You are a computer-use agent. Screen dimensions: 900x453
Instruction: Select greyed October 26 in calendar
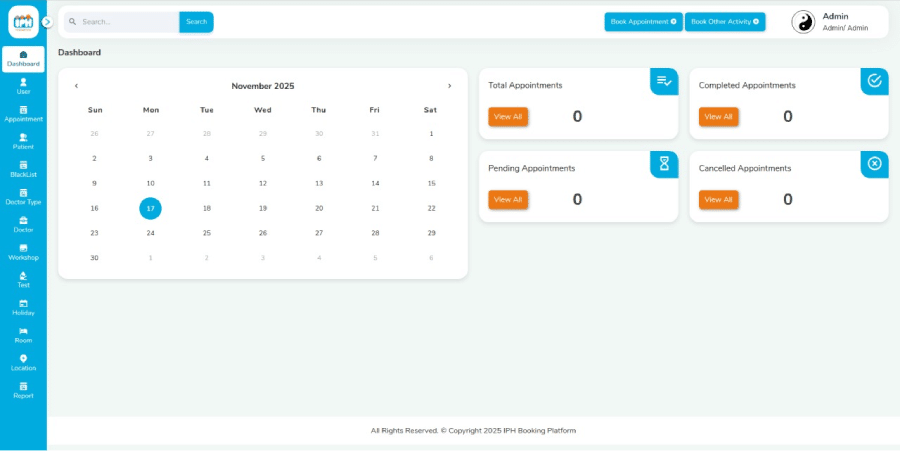point(94,134)
